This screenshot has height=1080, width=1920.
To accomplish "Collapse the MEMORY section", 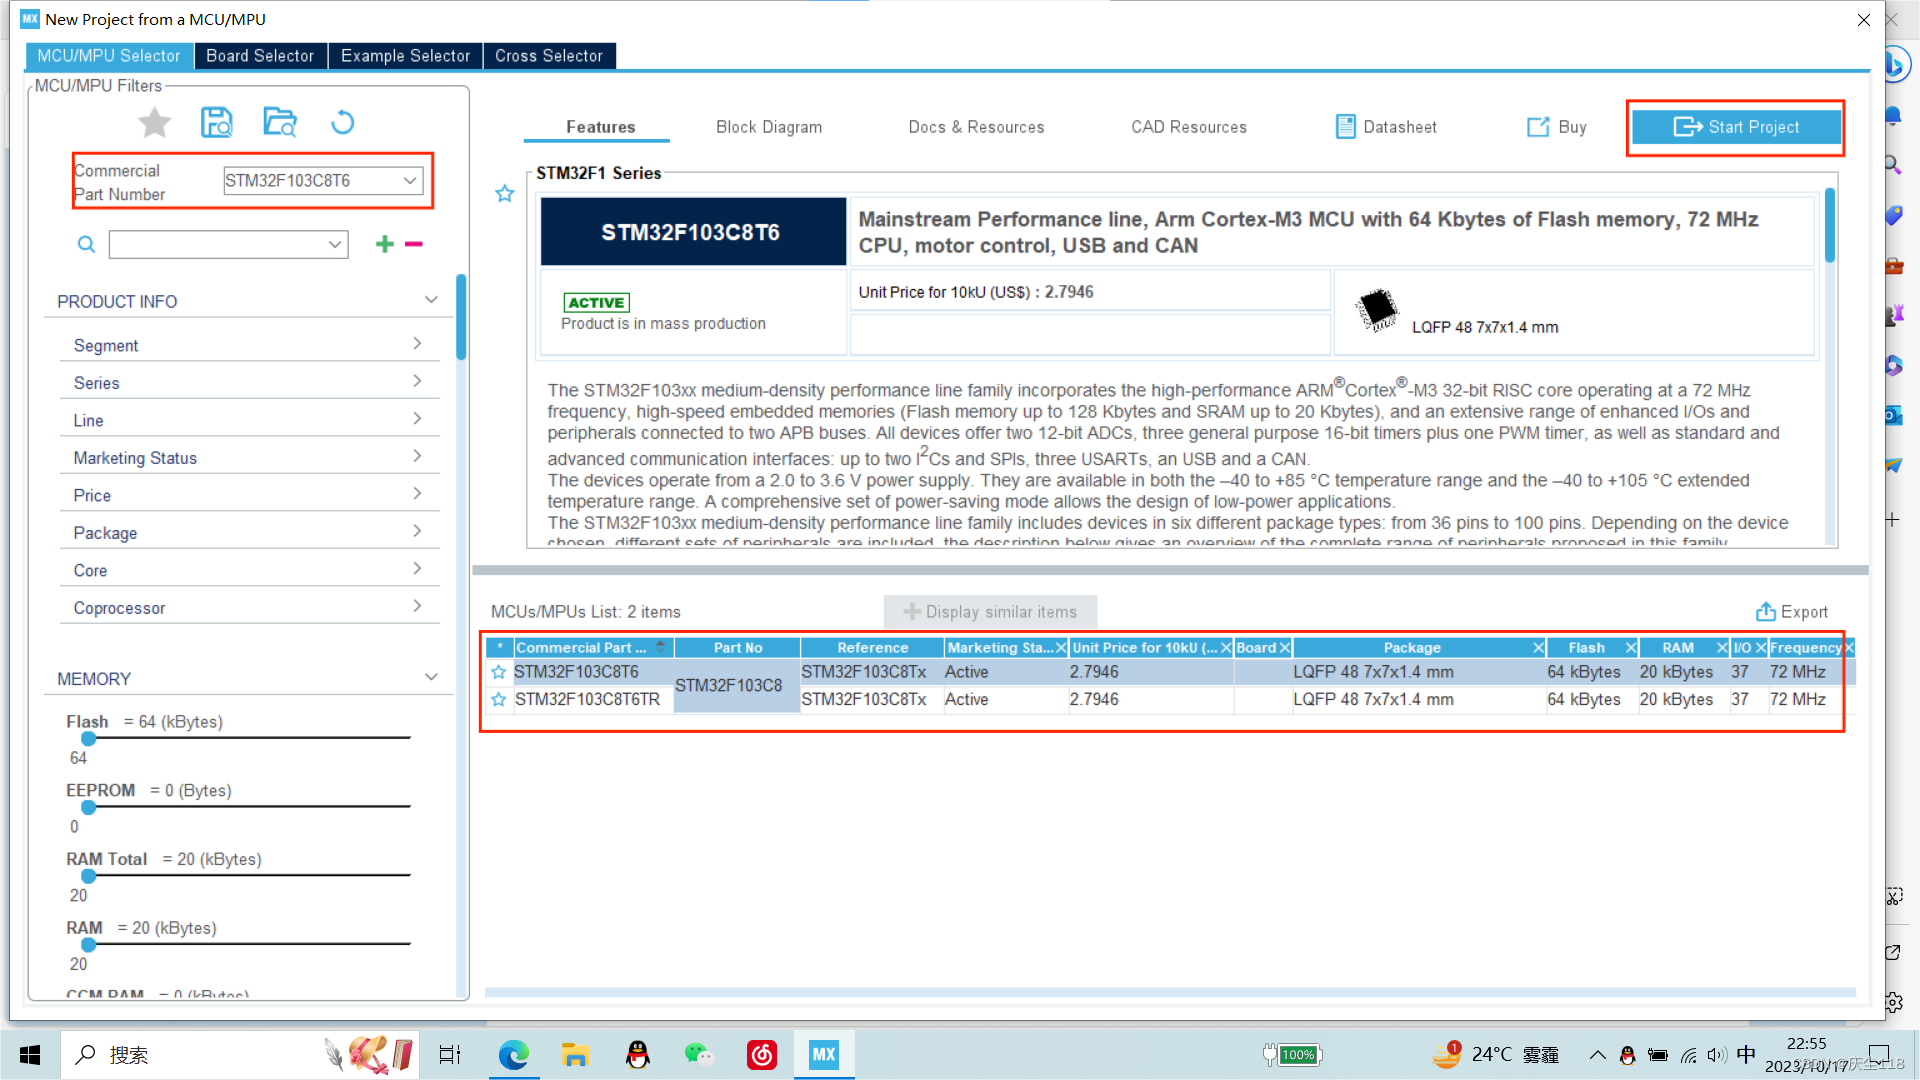I will click(x=431, y=678).
